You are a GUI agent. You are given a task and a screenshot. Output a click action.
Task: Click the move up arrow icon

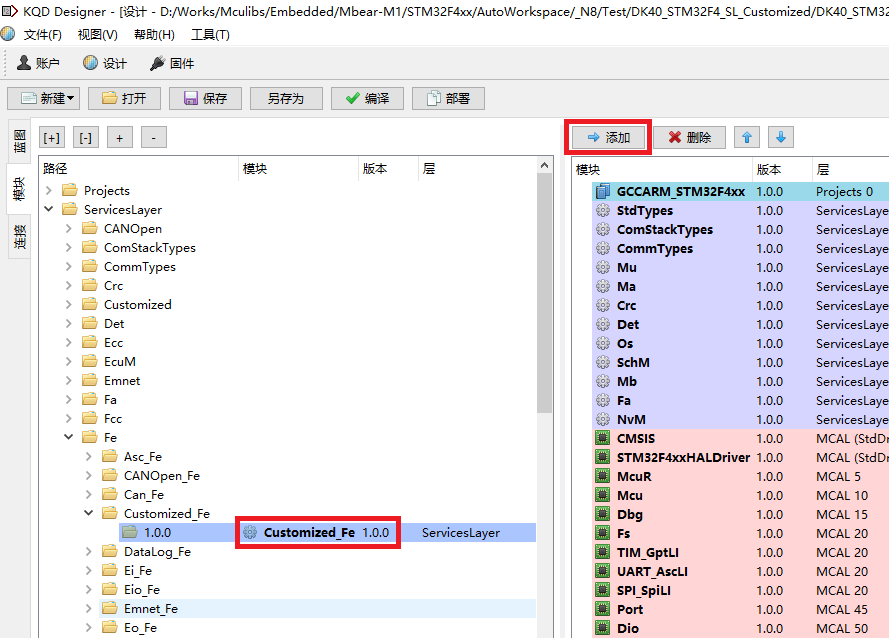click(746, 137)
